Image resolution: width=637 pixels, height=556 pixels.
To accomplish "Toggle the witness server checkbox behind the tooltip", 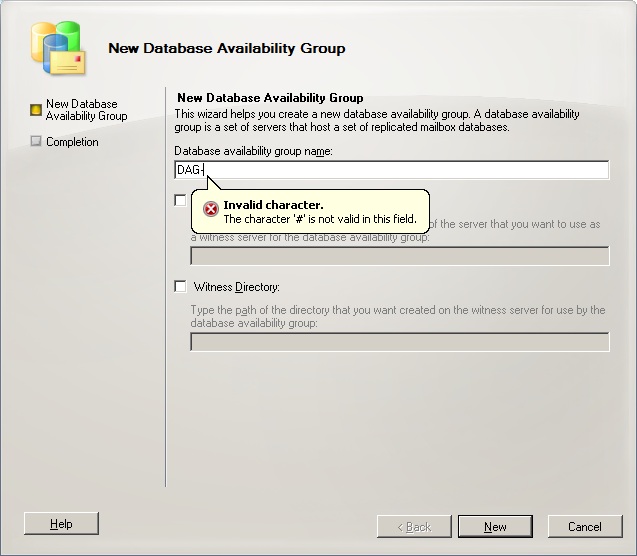I will click(x=180, y=200).
